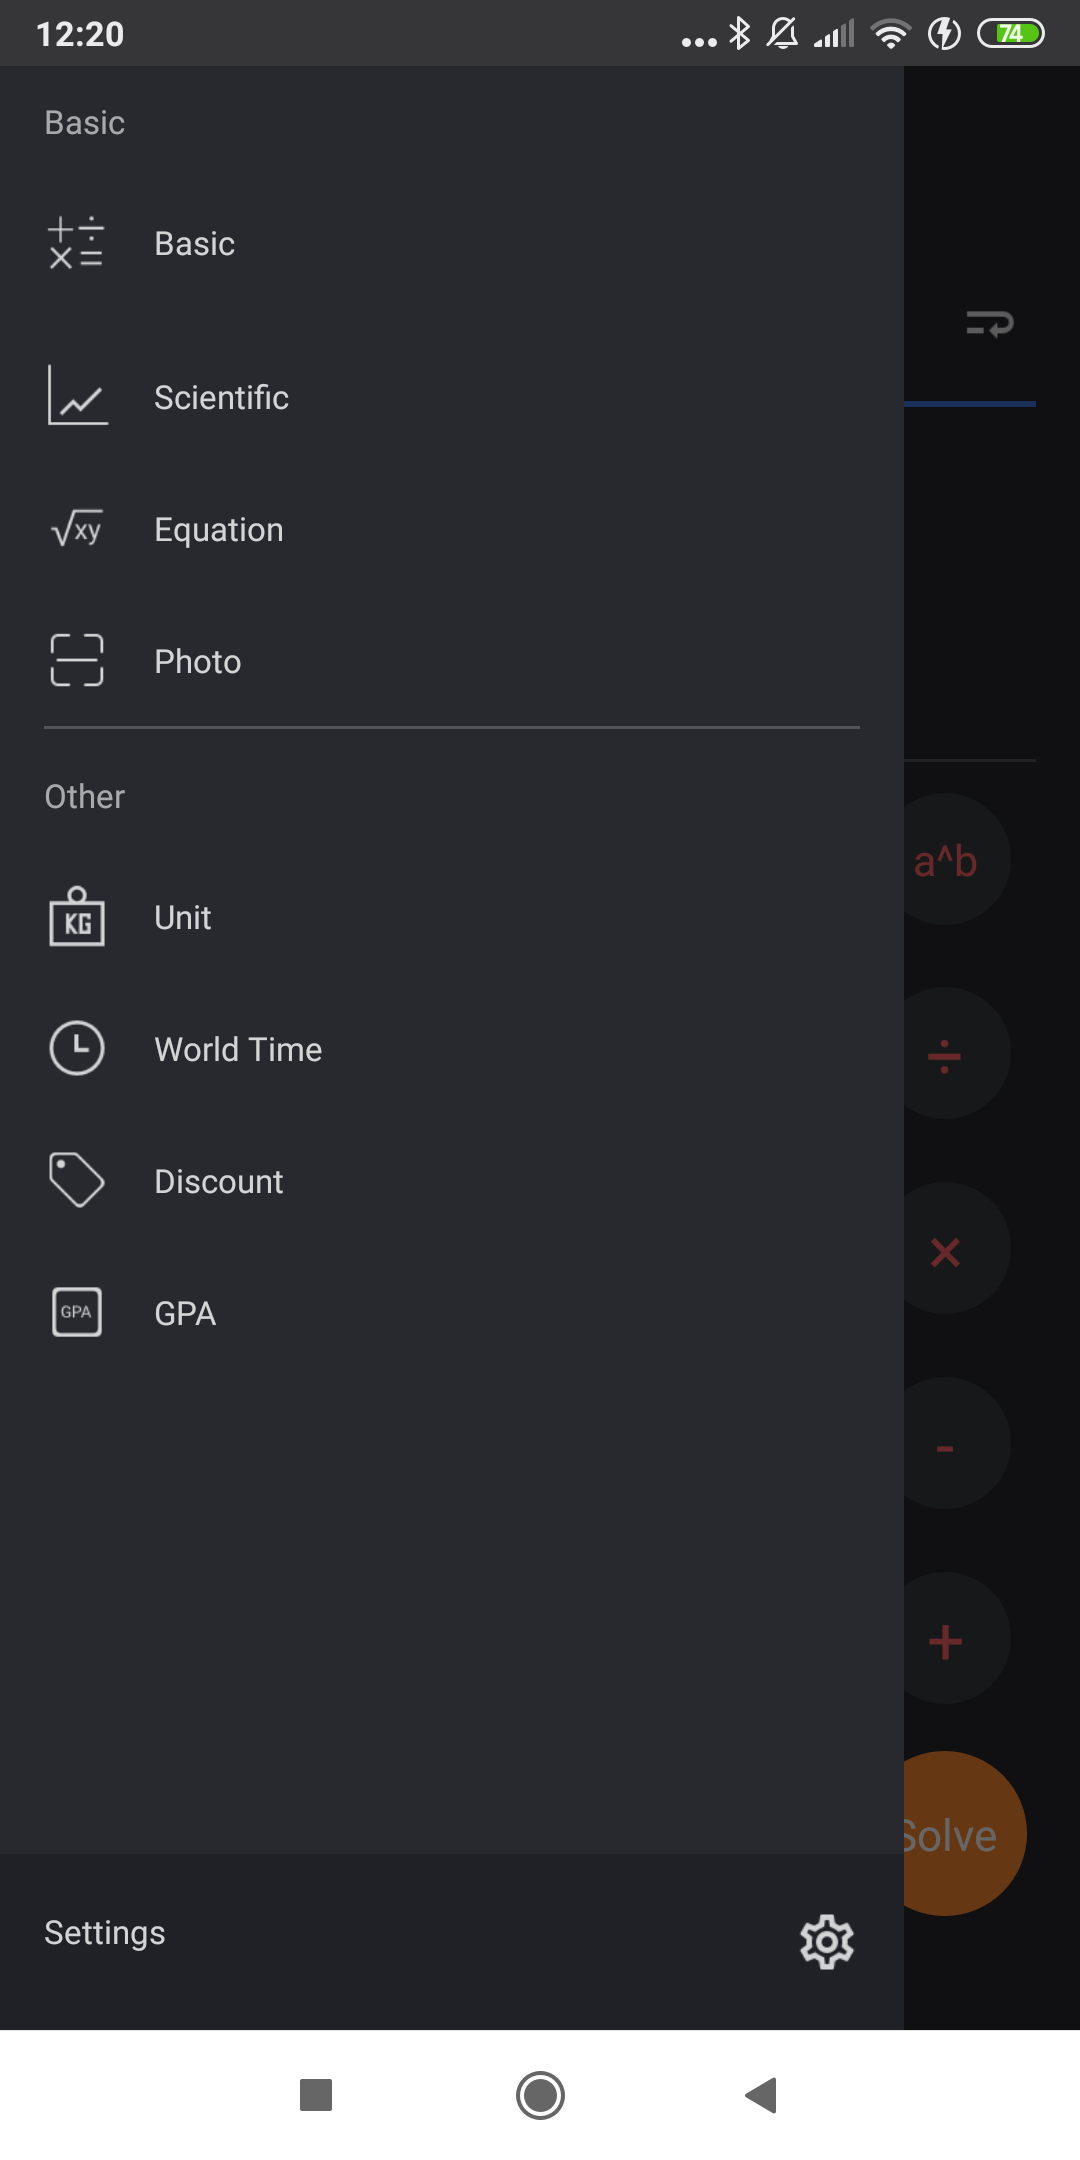Select the Scientific menu item label
Screen dimensions: 1080x2160
[x=221, y=398]
